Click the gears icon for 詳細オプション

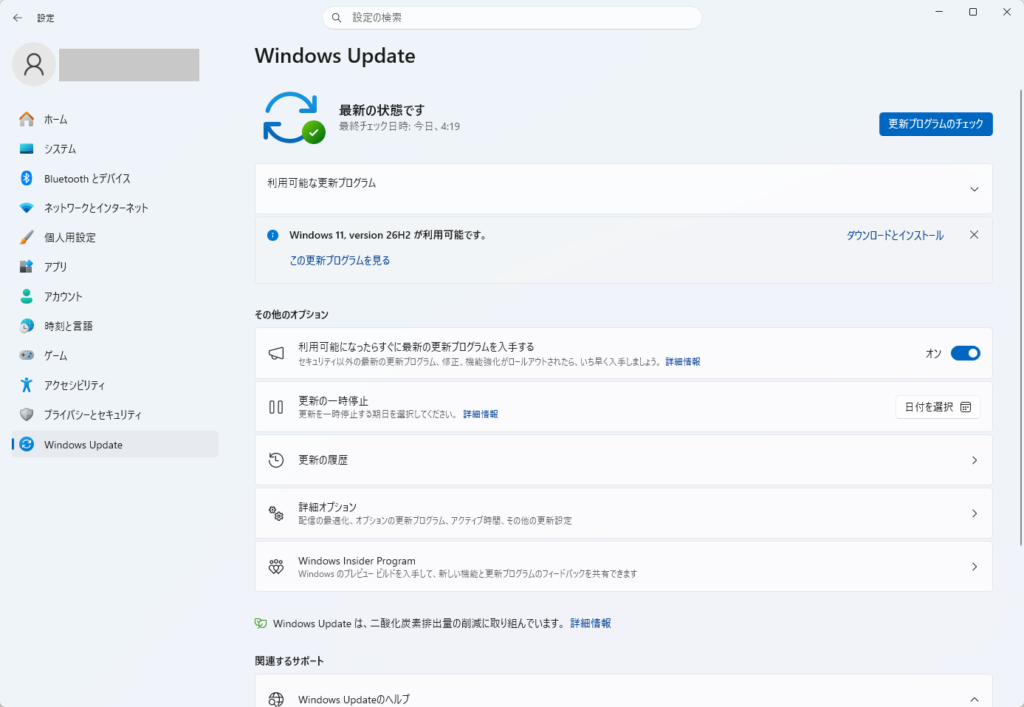tap(276, 513)
